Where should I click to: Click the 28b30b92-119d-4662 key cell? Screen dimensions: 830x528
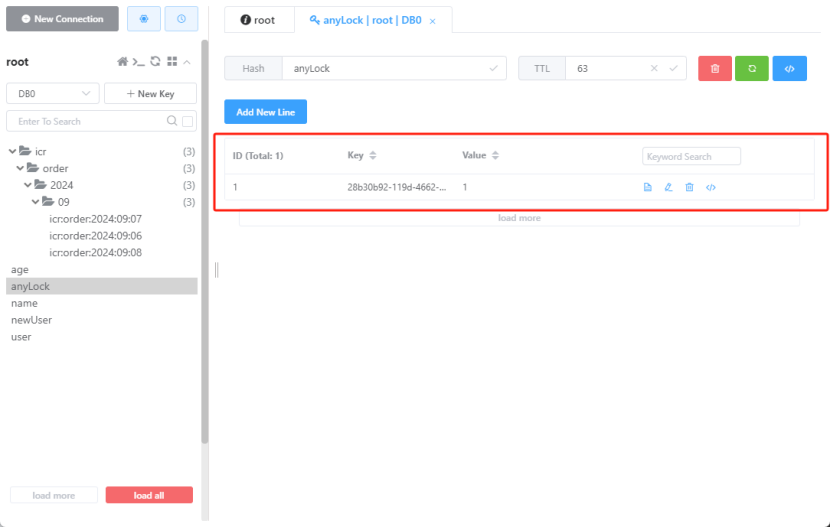click(x=396, y=187)
